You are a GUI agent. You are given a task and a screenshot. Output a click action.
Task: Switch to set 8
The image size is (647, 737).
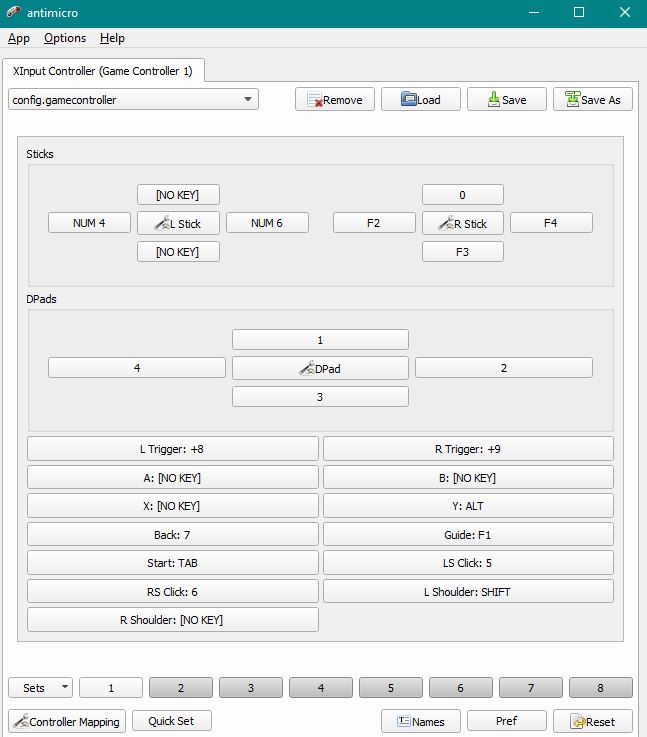click(601, 688)
